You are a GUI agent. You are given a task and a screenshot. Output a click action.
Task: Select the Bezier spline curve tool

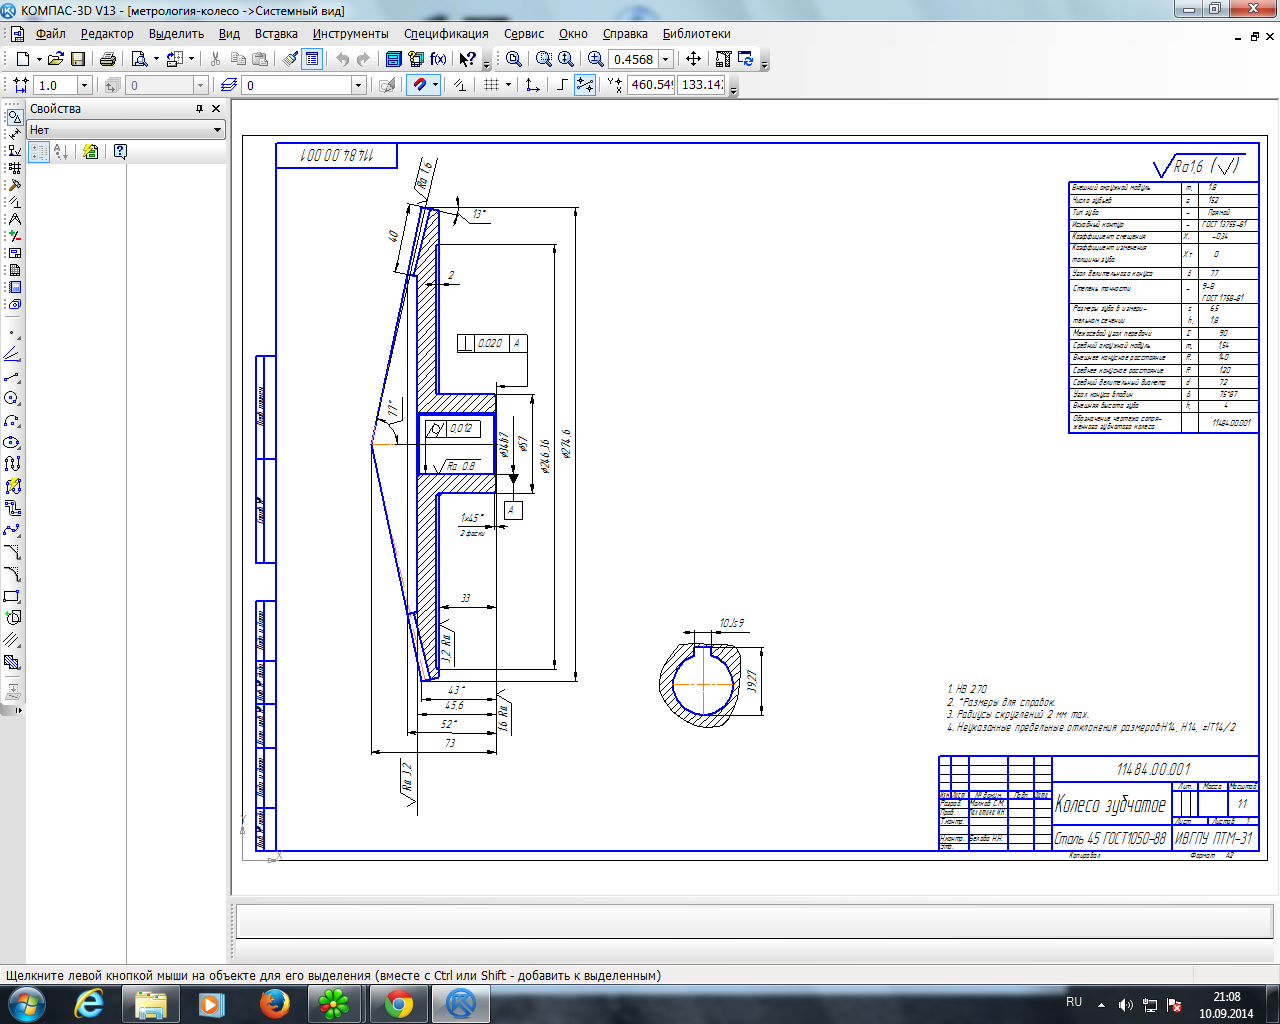point(12,530)
